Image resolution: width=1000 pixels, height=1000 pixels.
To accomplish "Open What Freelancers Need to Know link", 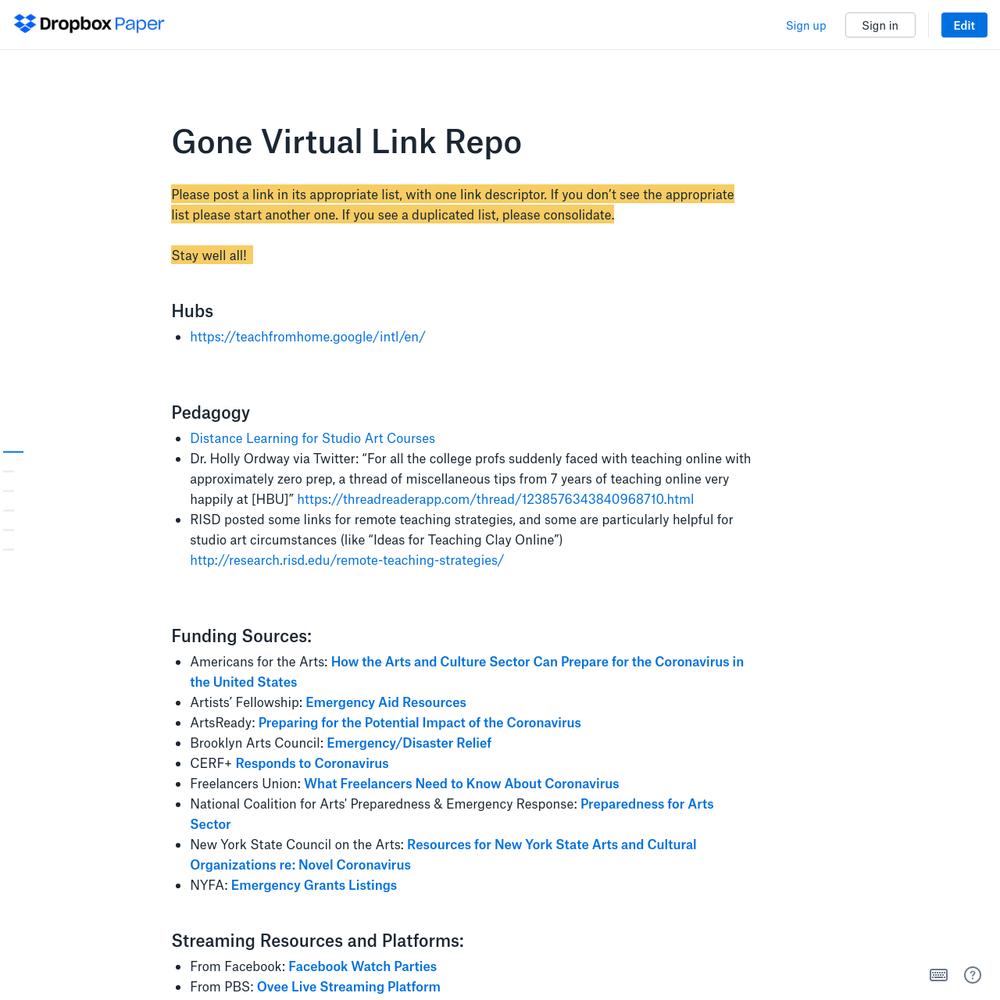I will [462, 784].
